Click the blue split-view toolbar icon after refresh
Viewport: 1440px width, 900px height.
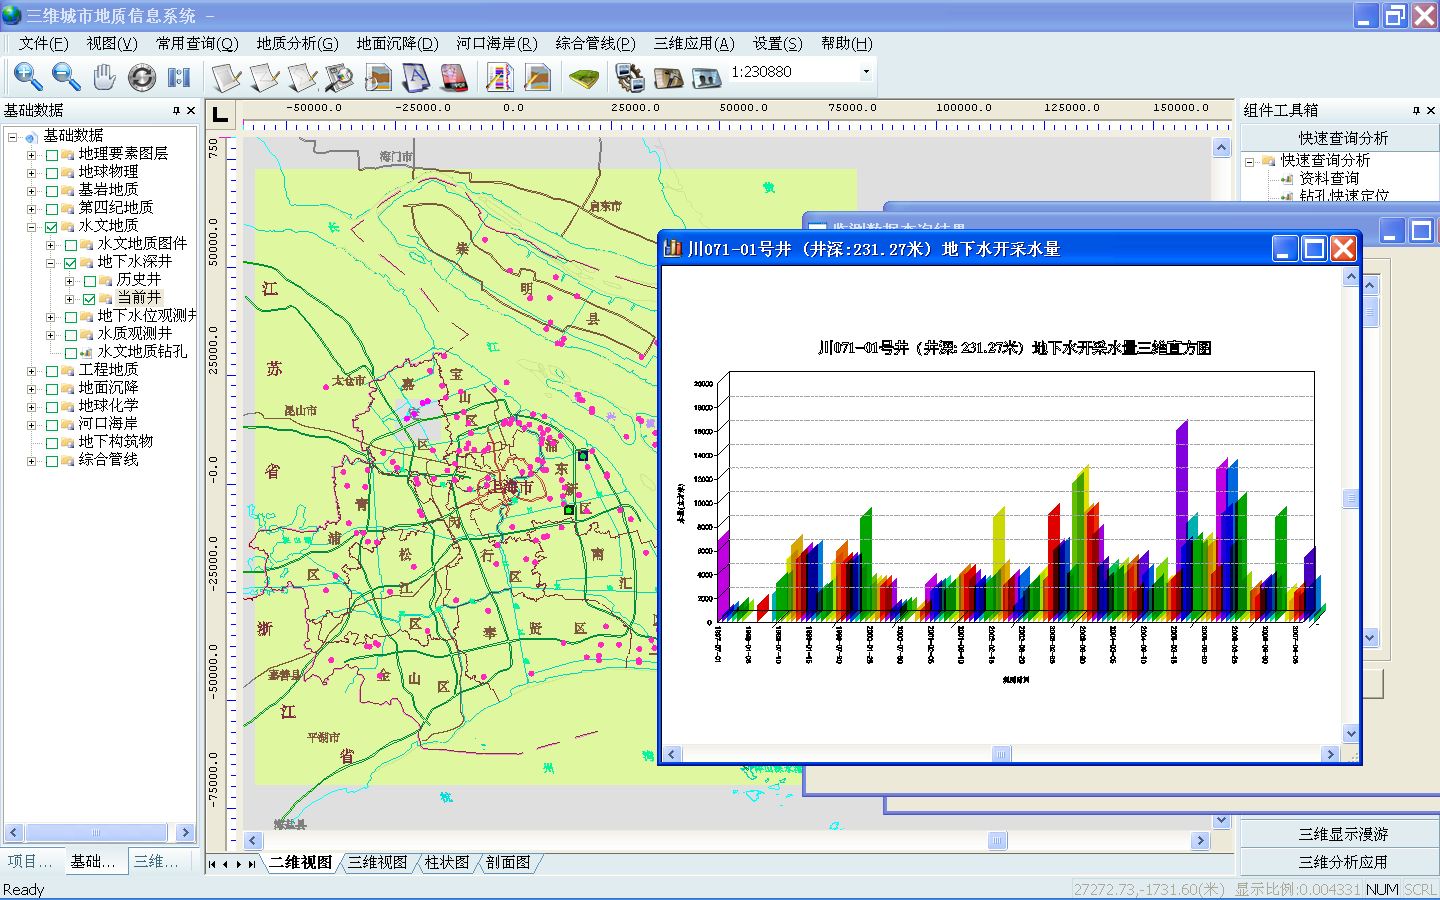pos(179,77)
